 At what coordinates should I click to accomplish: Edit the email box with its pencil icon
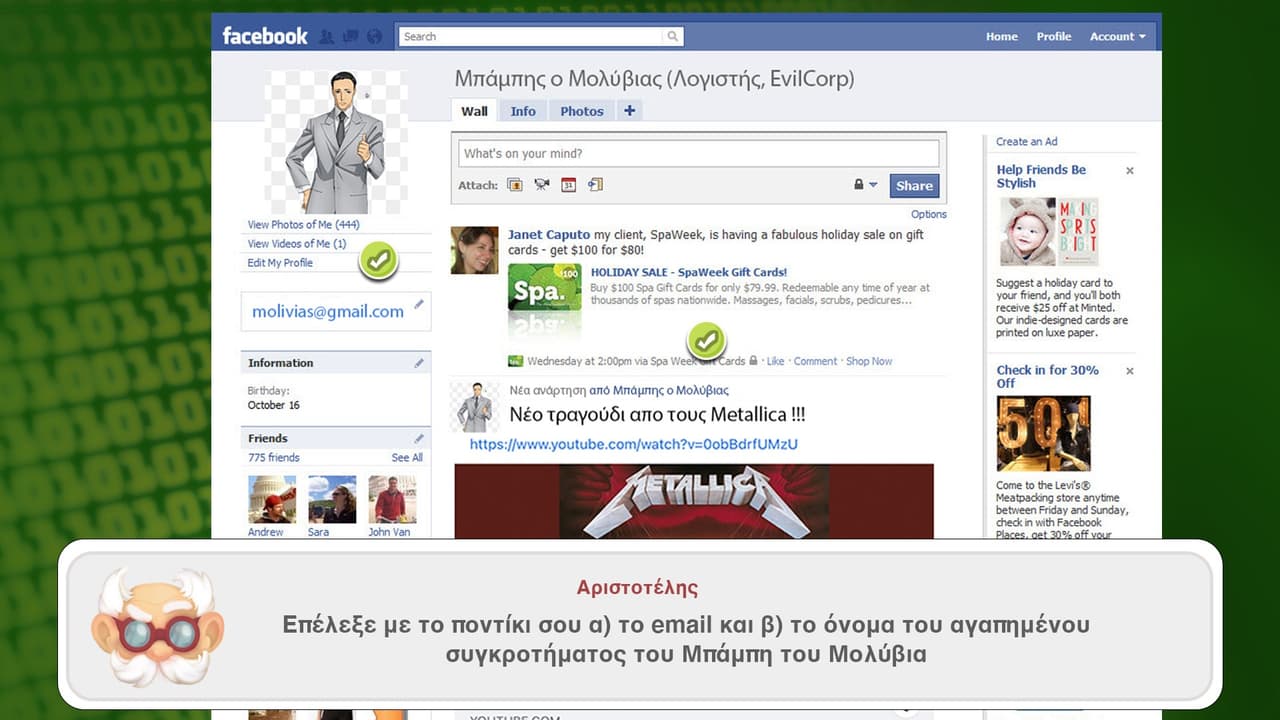[419, 304]
